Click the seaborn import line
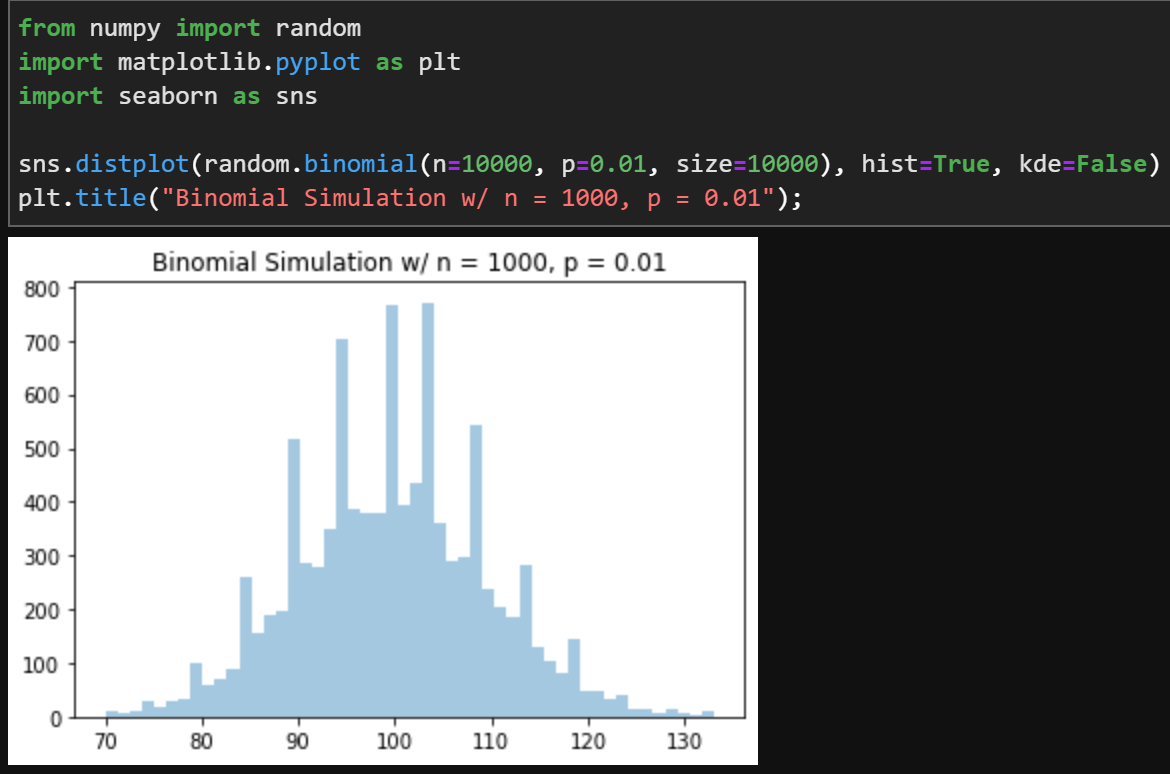 coord(170,95)
